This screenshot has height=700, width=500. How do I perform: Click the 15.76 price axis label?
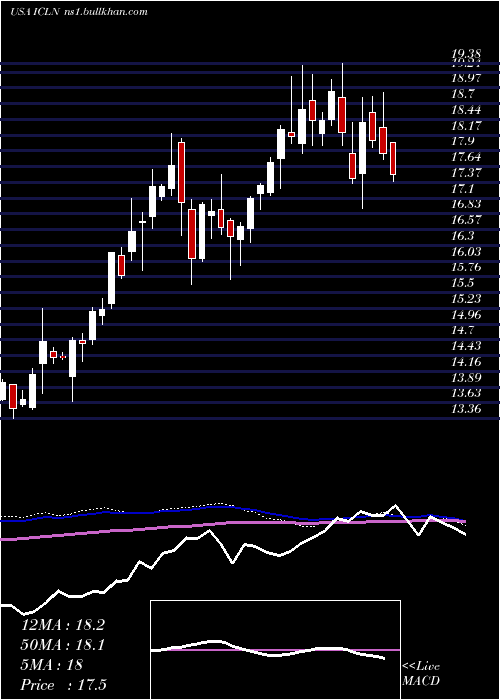[x=467, y=267]
